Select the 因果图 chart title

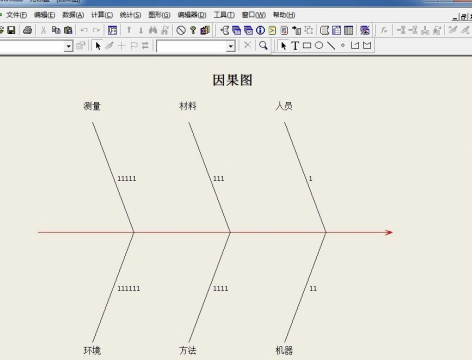pos(232,80)
